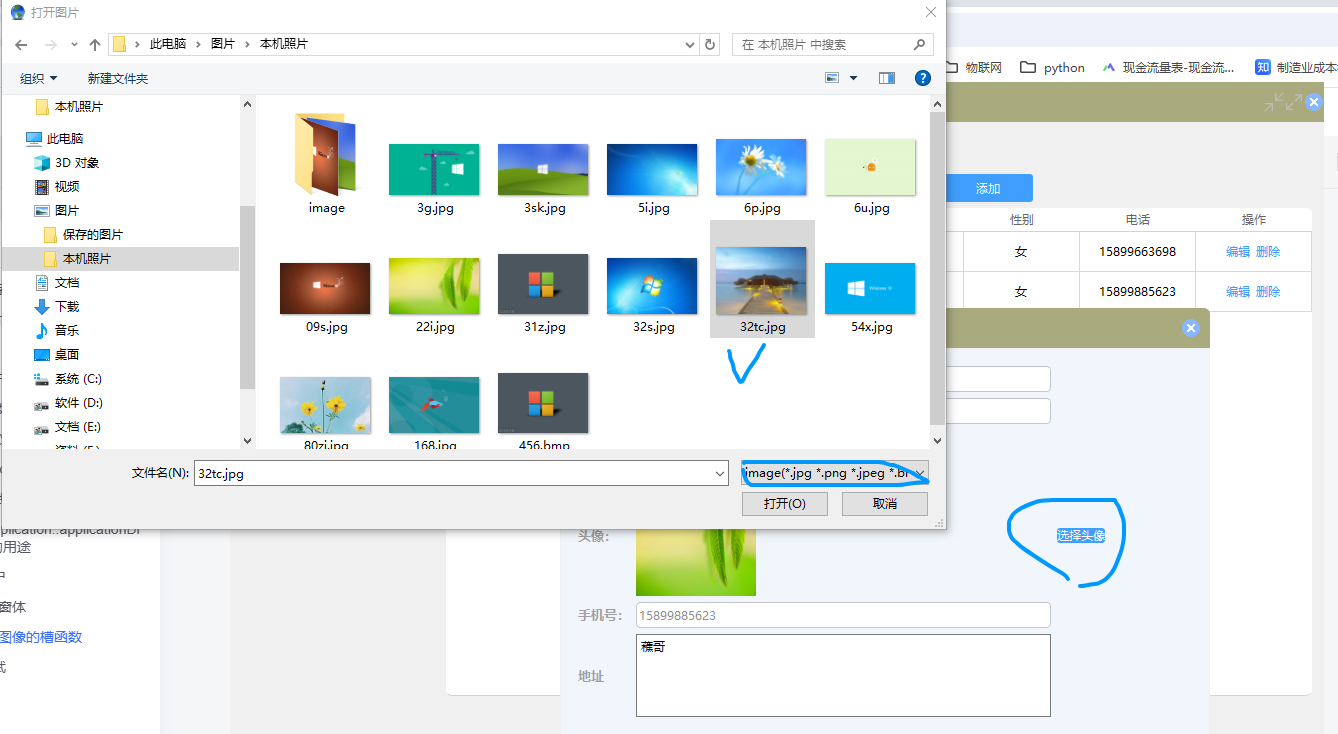This screenshot has width=1338, height=734.
Task: Select the 80zi.jpg flower thumbnail
Action: pyautogui.click(x=325, y=405)
